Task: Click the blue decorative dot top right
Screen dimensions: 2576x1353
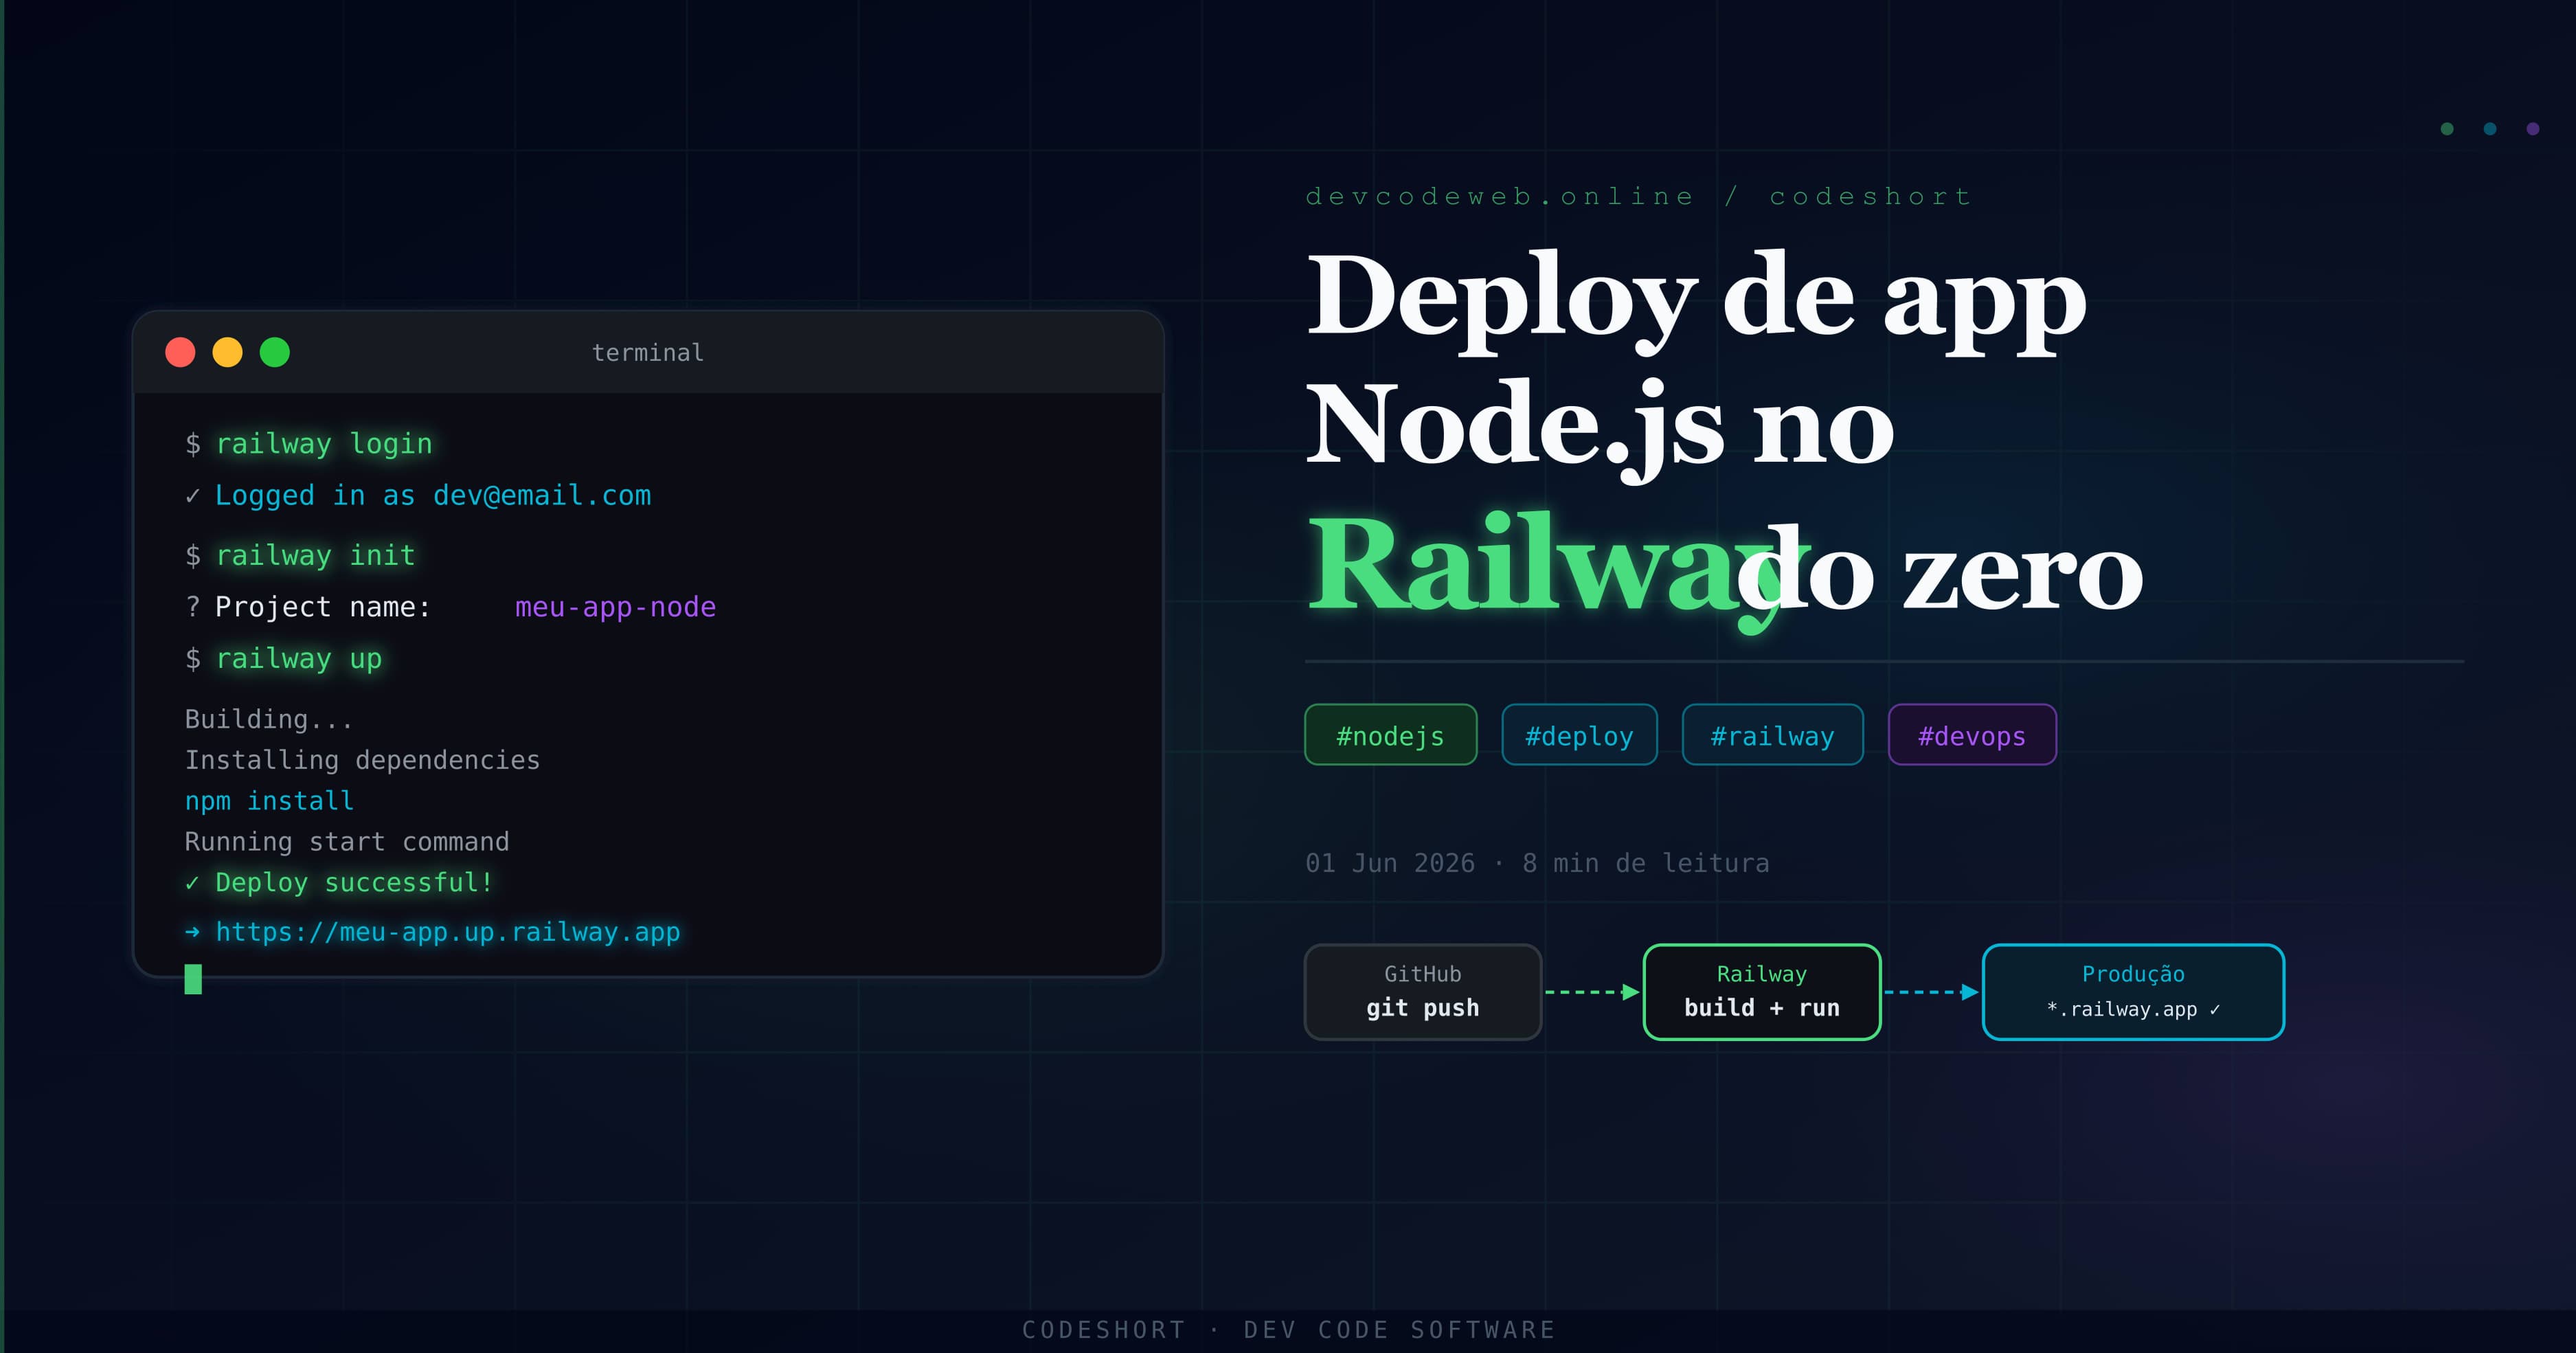Action: (x=2490, y=129)
